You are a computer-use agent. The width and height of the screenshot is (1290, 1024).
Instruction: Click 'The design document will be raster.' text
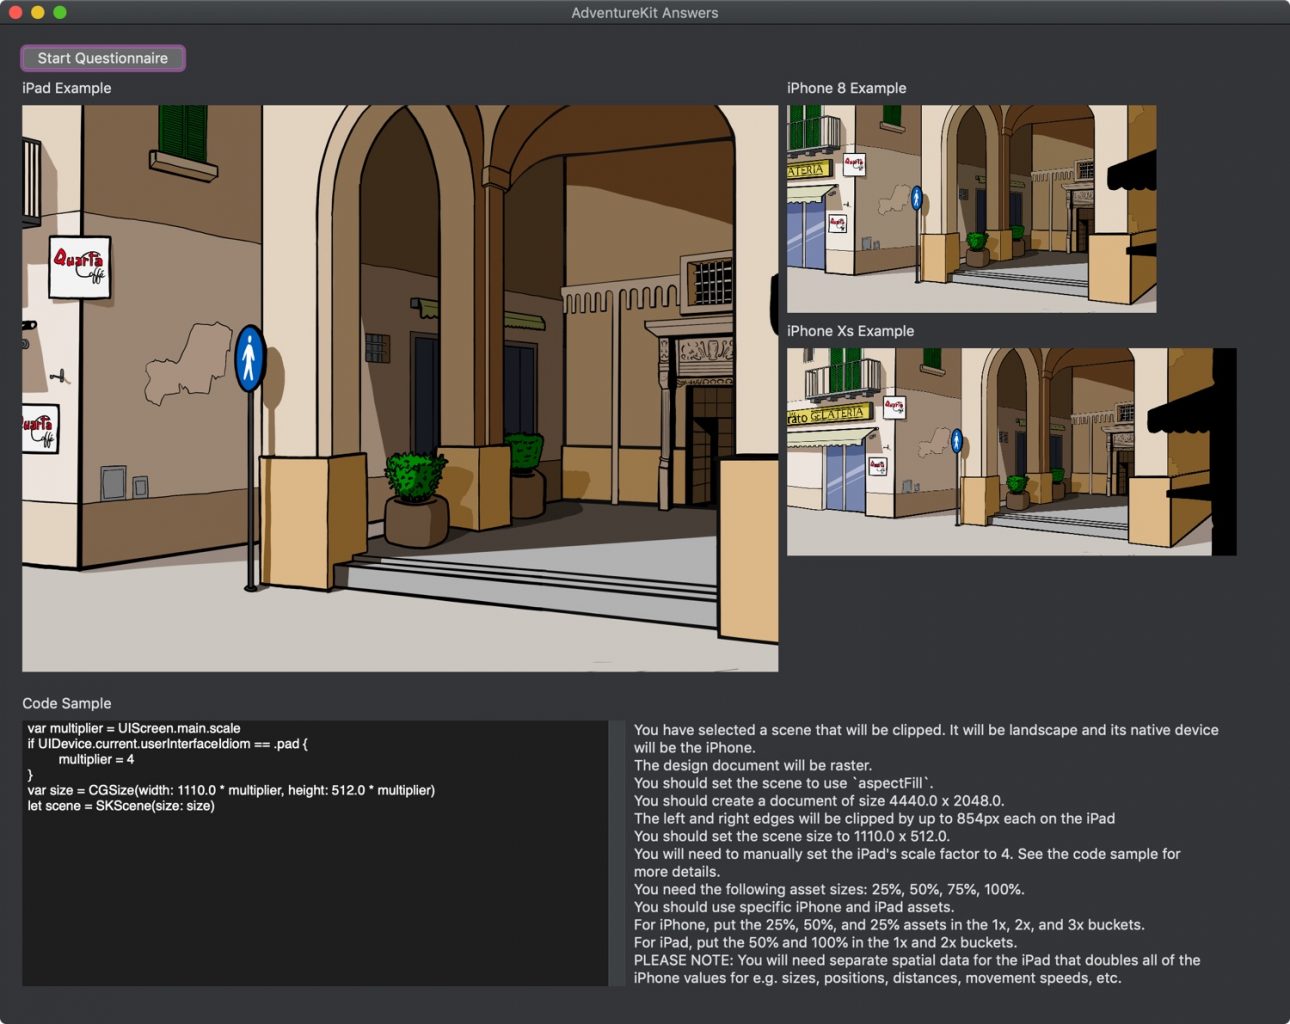tap(753, 765)
